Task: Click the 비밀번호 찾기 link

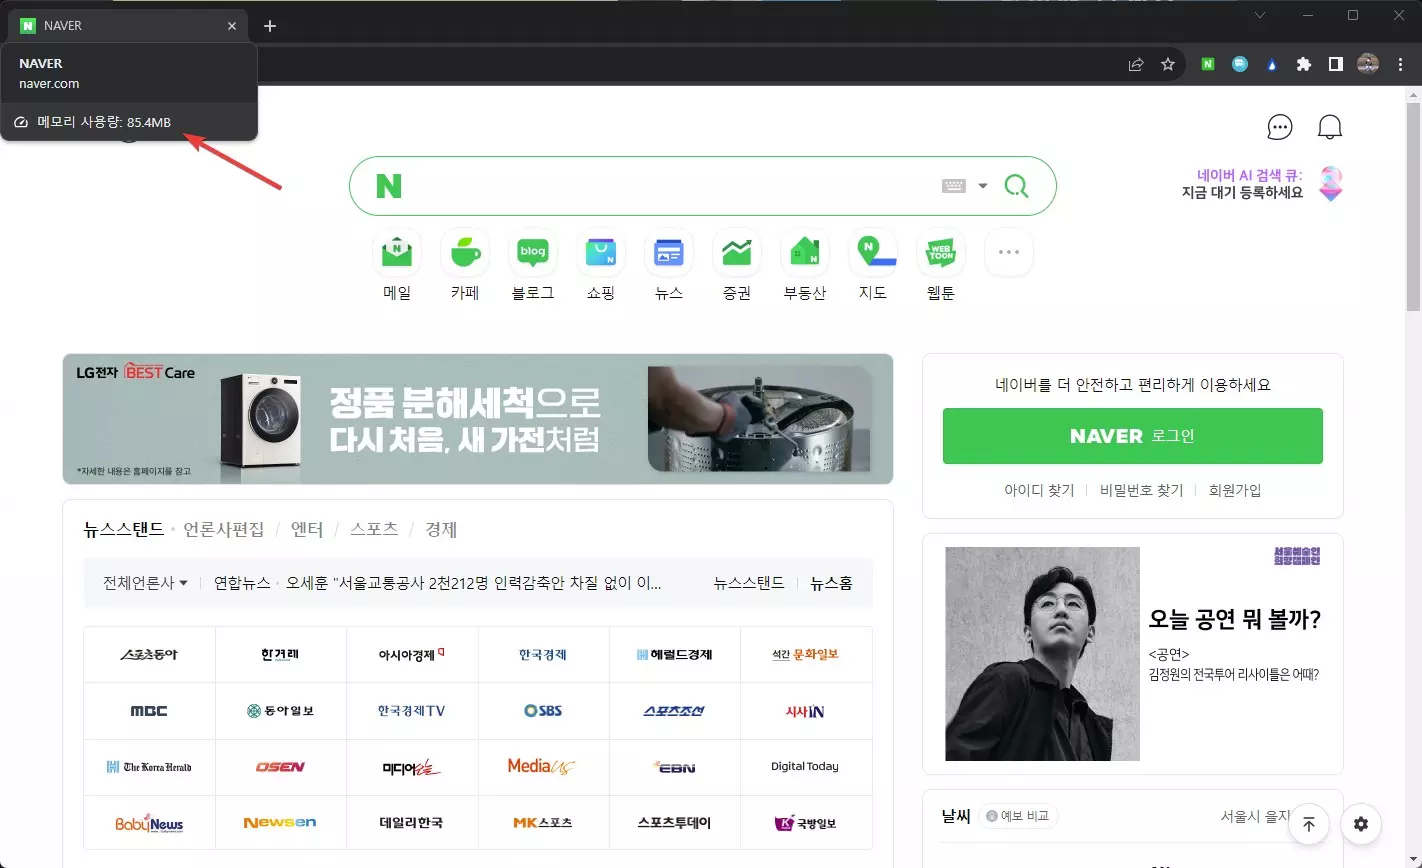Action: [x=1141, y=490]
